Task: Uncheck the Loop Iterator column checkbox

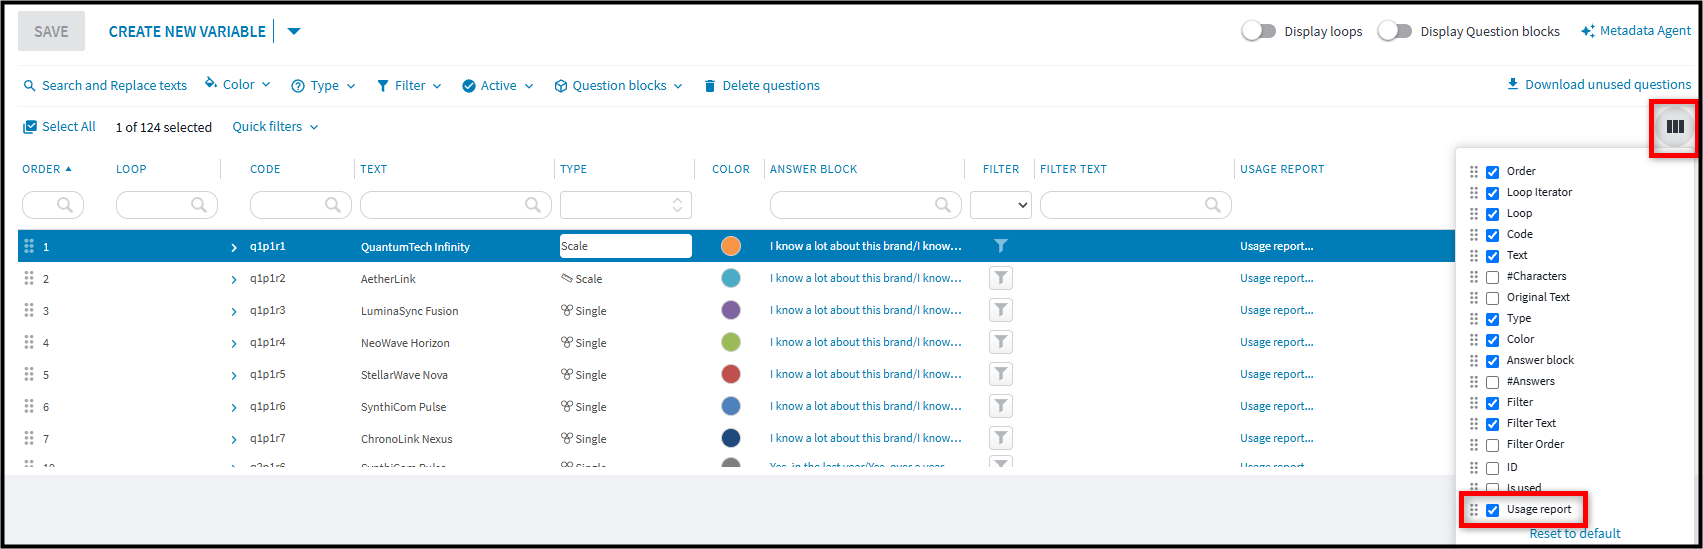Action: tap(1492, 193)
